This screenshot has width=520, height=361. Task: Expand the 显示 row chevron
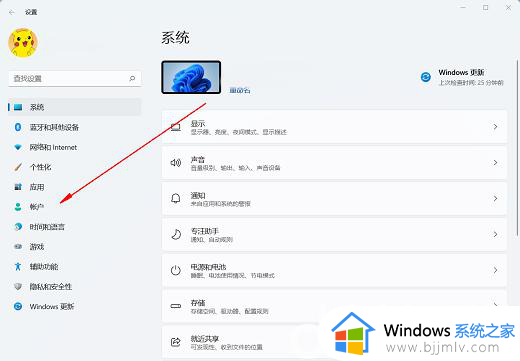[495, 127]
